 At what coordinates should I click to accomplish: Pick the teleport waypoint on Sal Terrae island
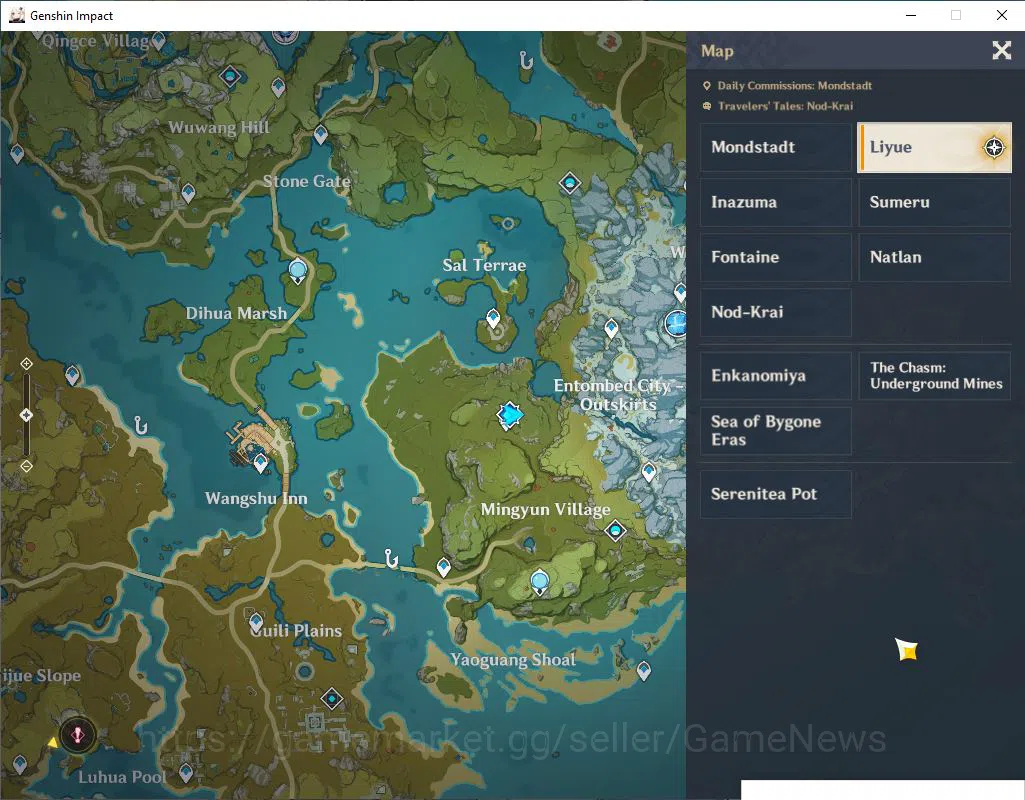tap(493, 318)
